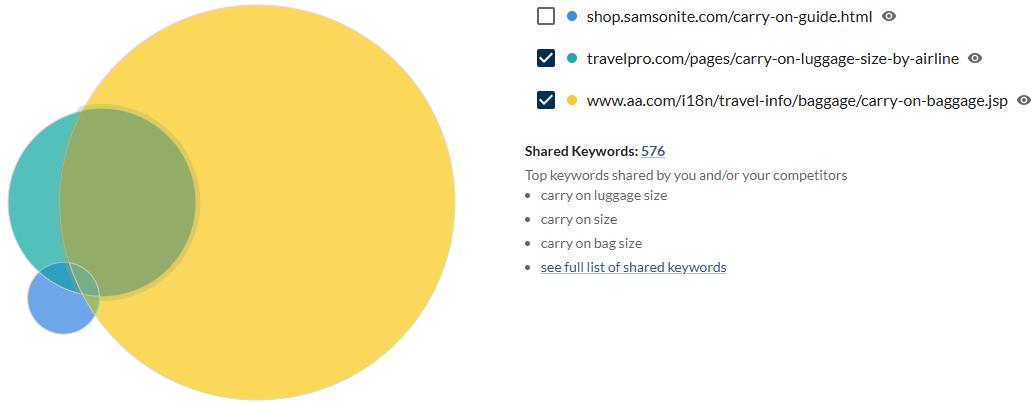
Task: Click the teal legend dot for travelpro
Action: 572,58
